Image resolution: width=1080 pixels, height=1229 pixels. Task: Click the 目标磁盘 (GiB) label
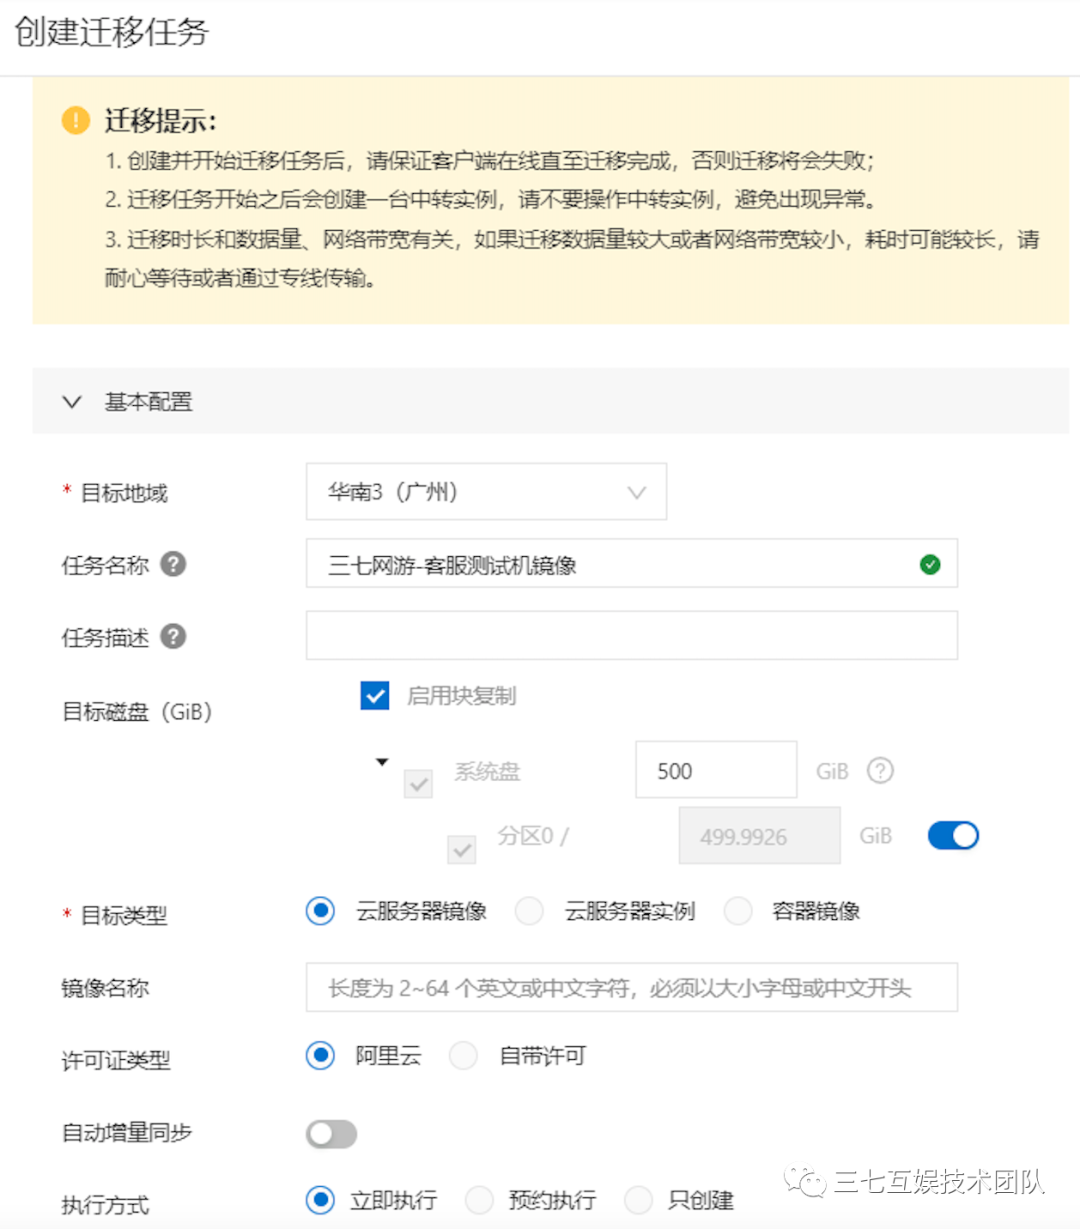pos(137,712)
